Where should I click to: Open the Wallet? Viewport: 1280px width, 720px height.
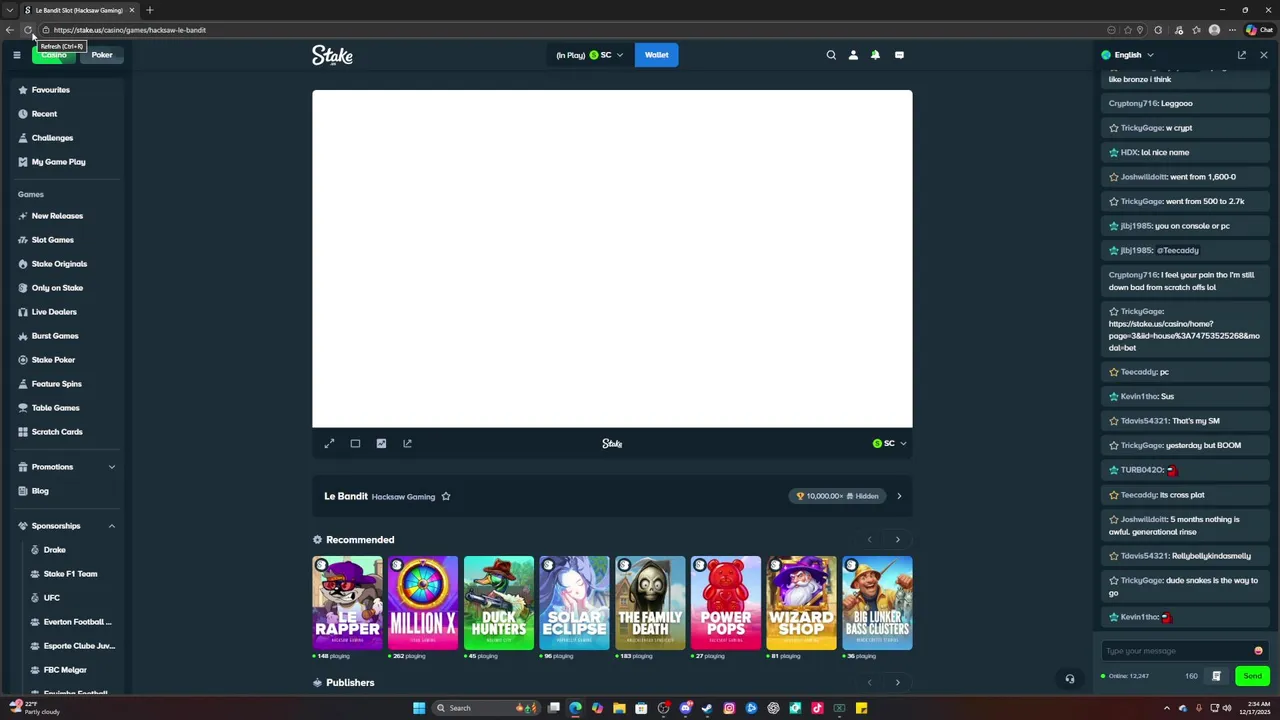[656, 55]
